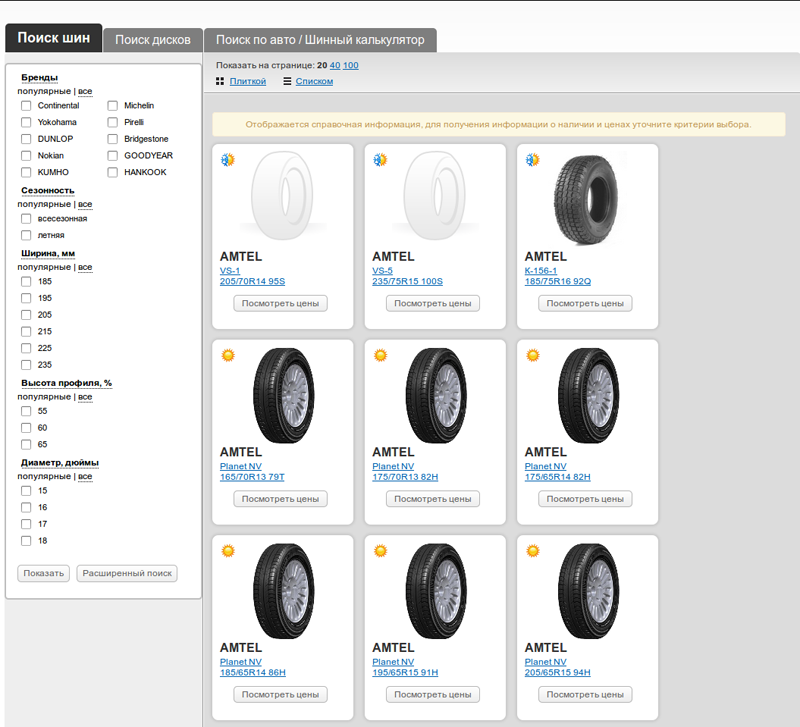
Task: Switch to the Поиск дисков tab
Action: click(153, 40)
